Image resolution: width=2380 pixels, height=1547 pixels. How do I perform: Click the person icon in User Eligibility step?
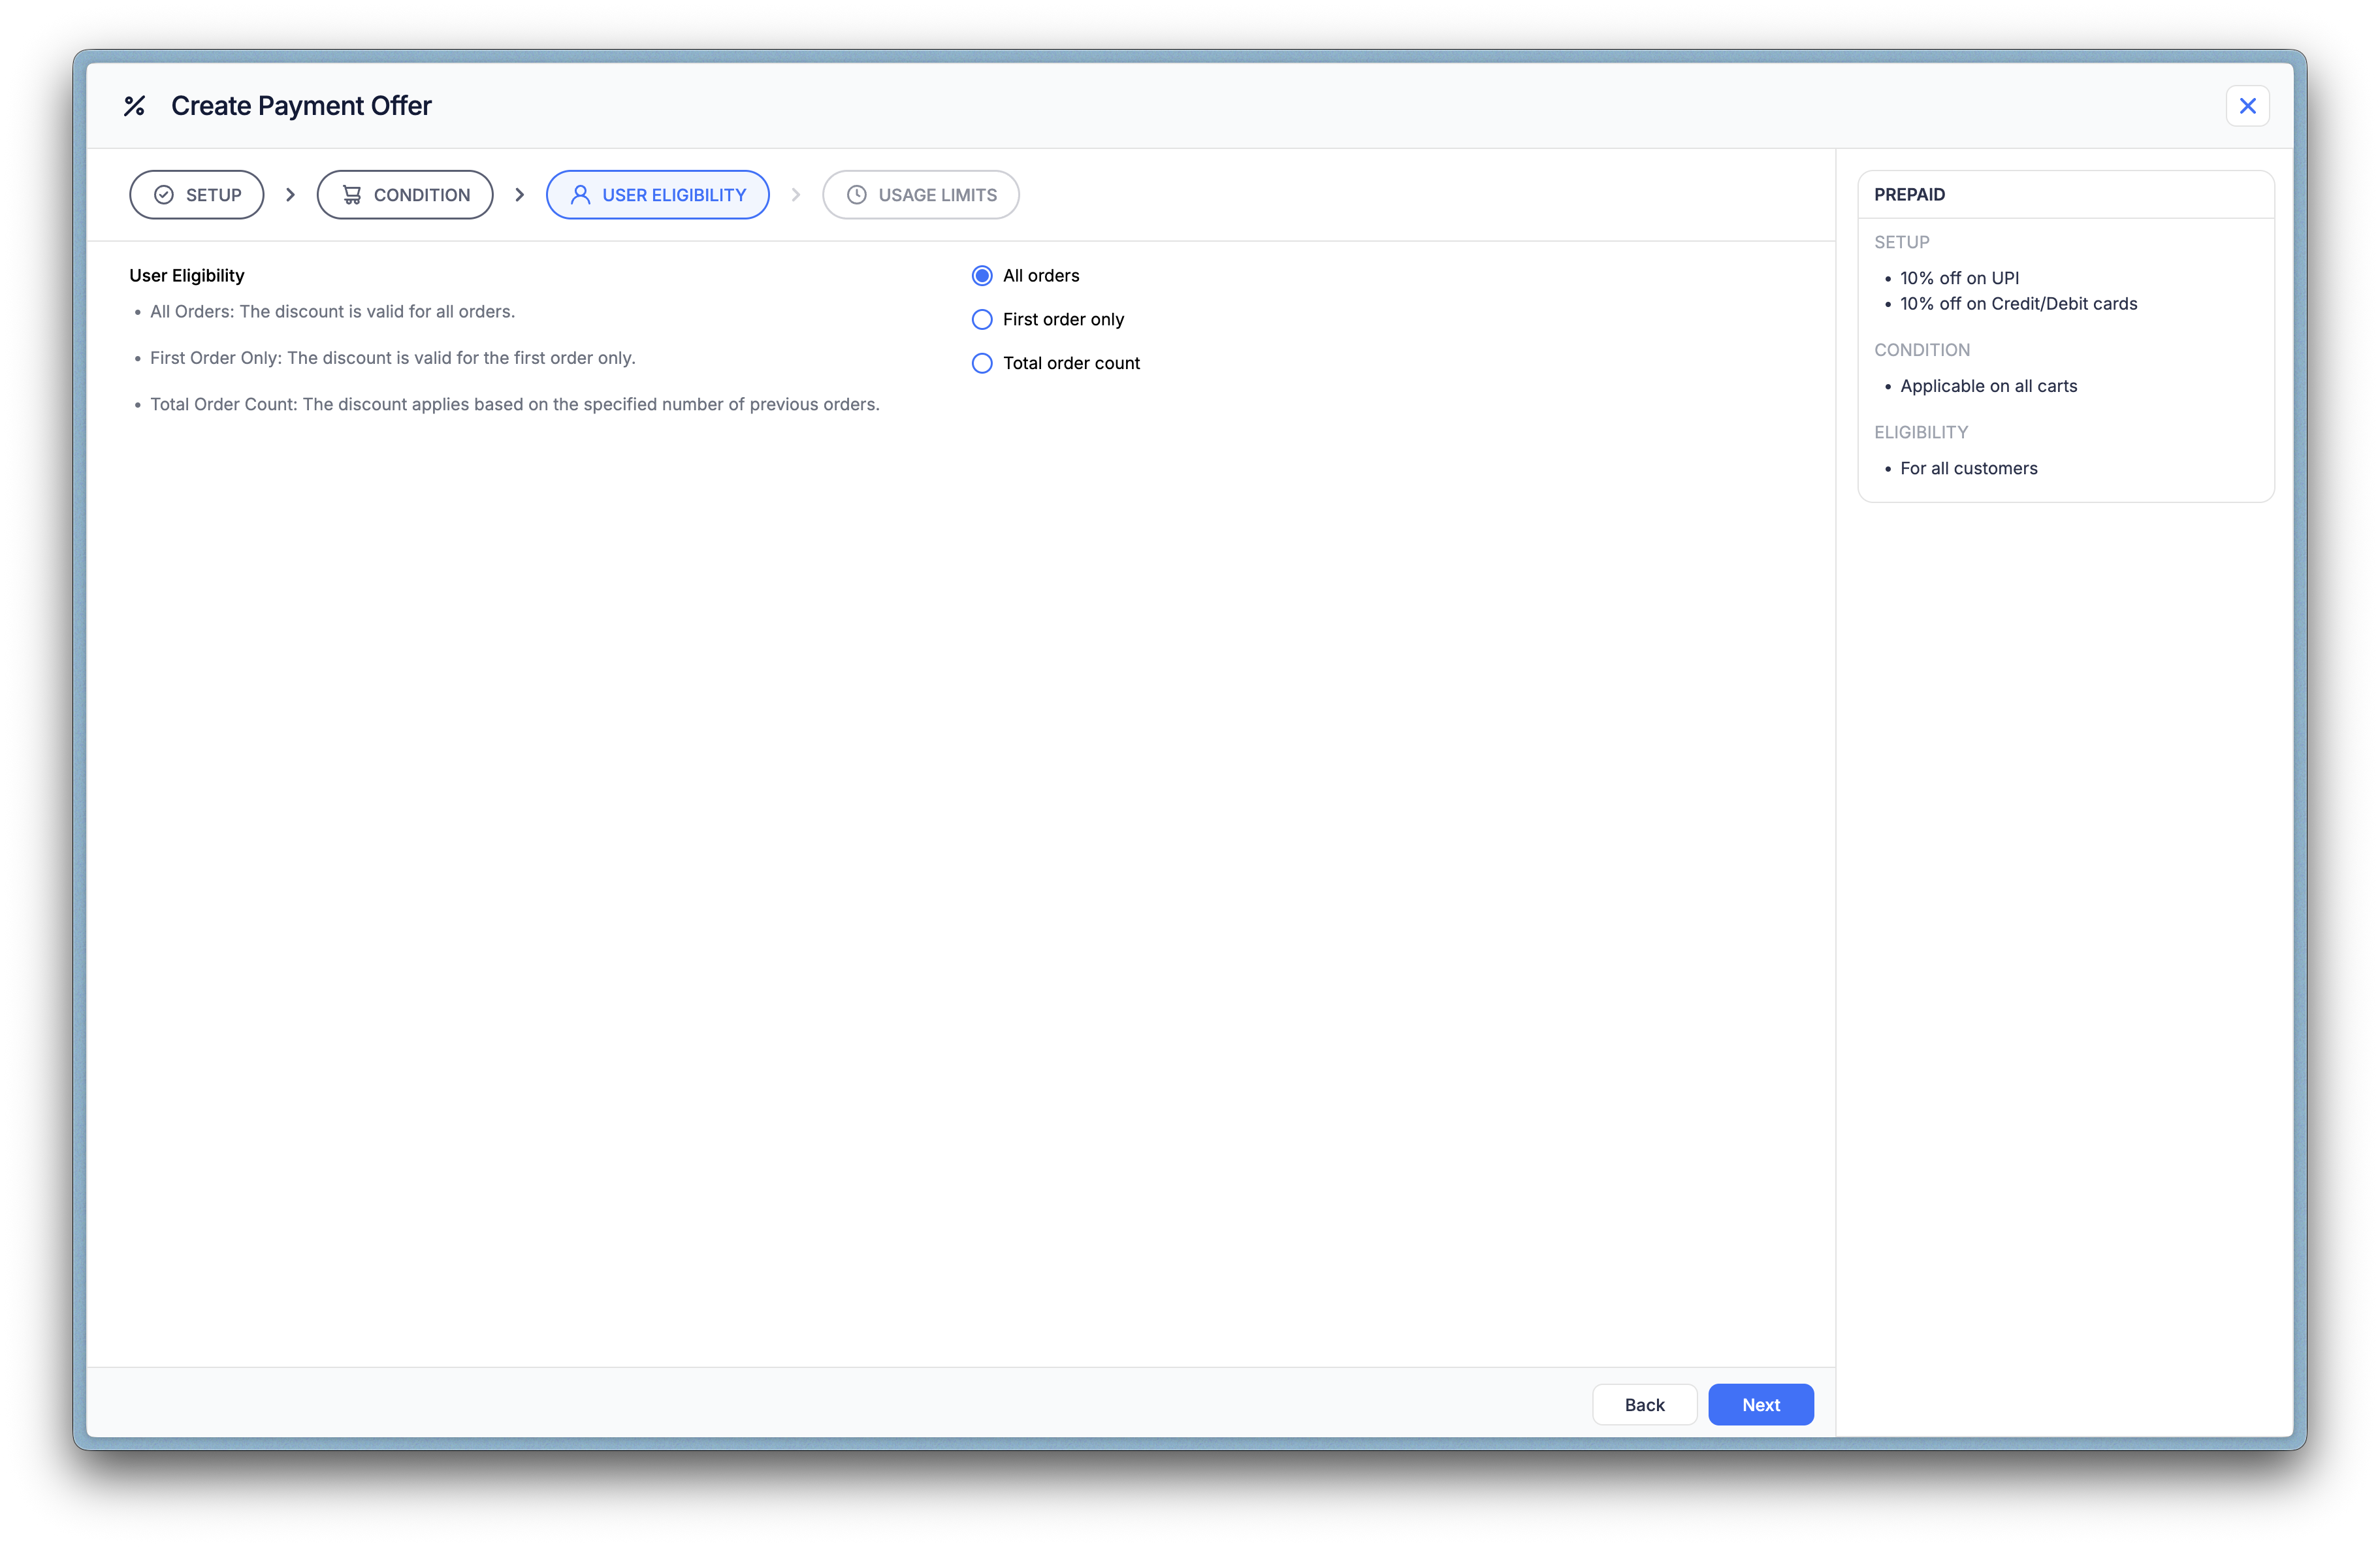point(580,195)
